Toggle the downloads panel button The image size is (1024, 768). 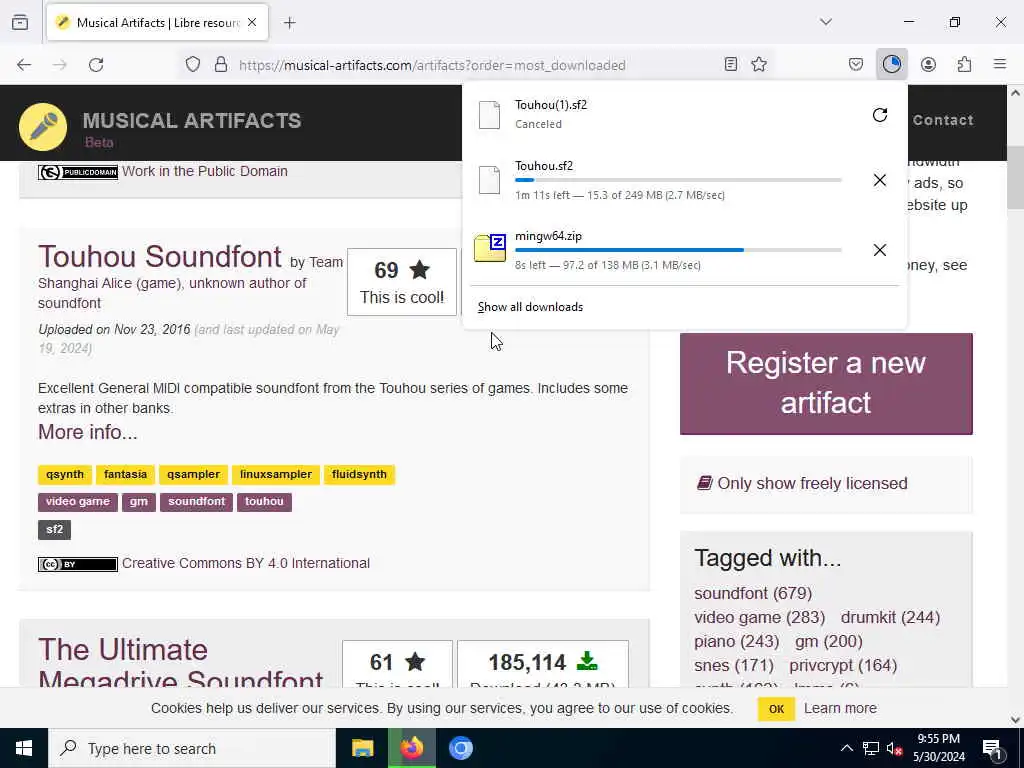[x=891, y=64]
